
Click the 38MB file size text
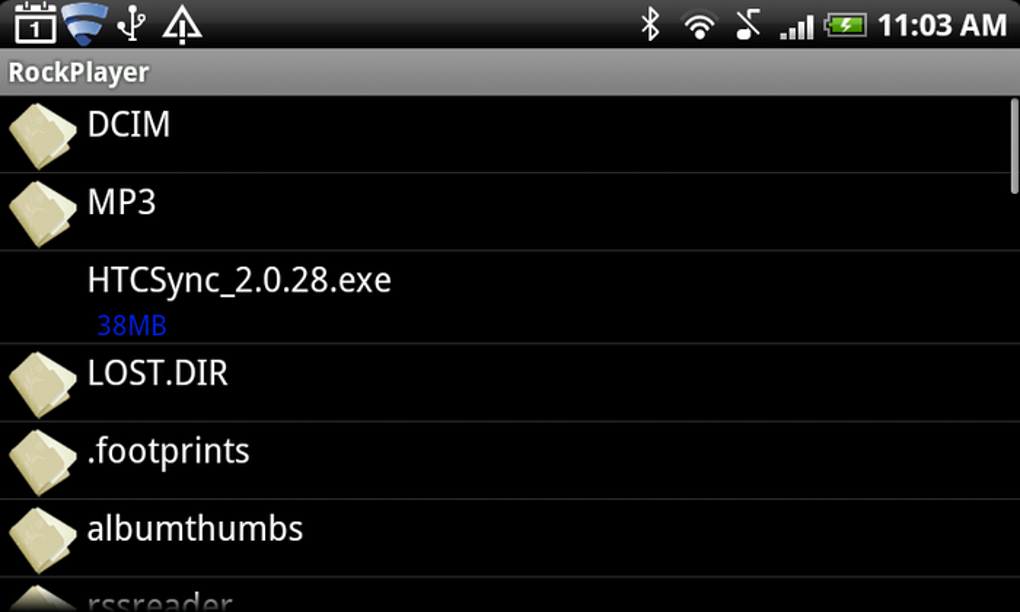[x=132, y=325]
